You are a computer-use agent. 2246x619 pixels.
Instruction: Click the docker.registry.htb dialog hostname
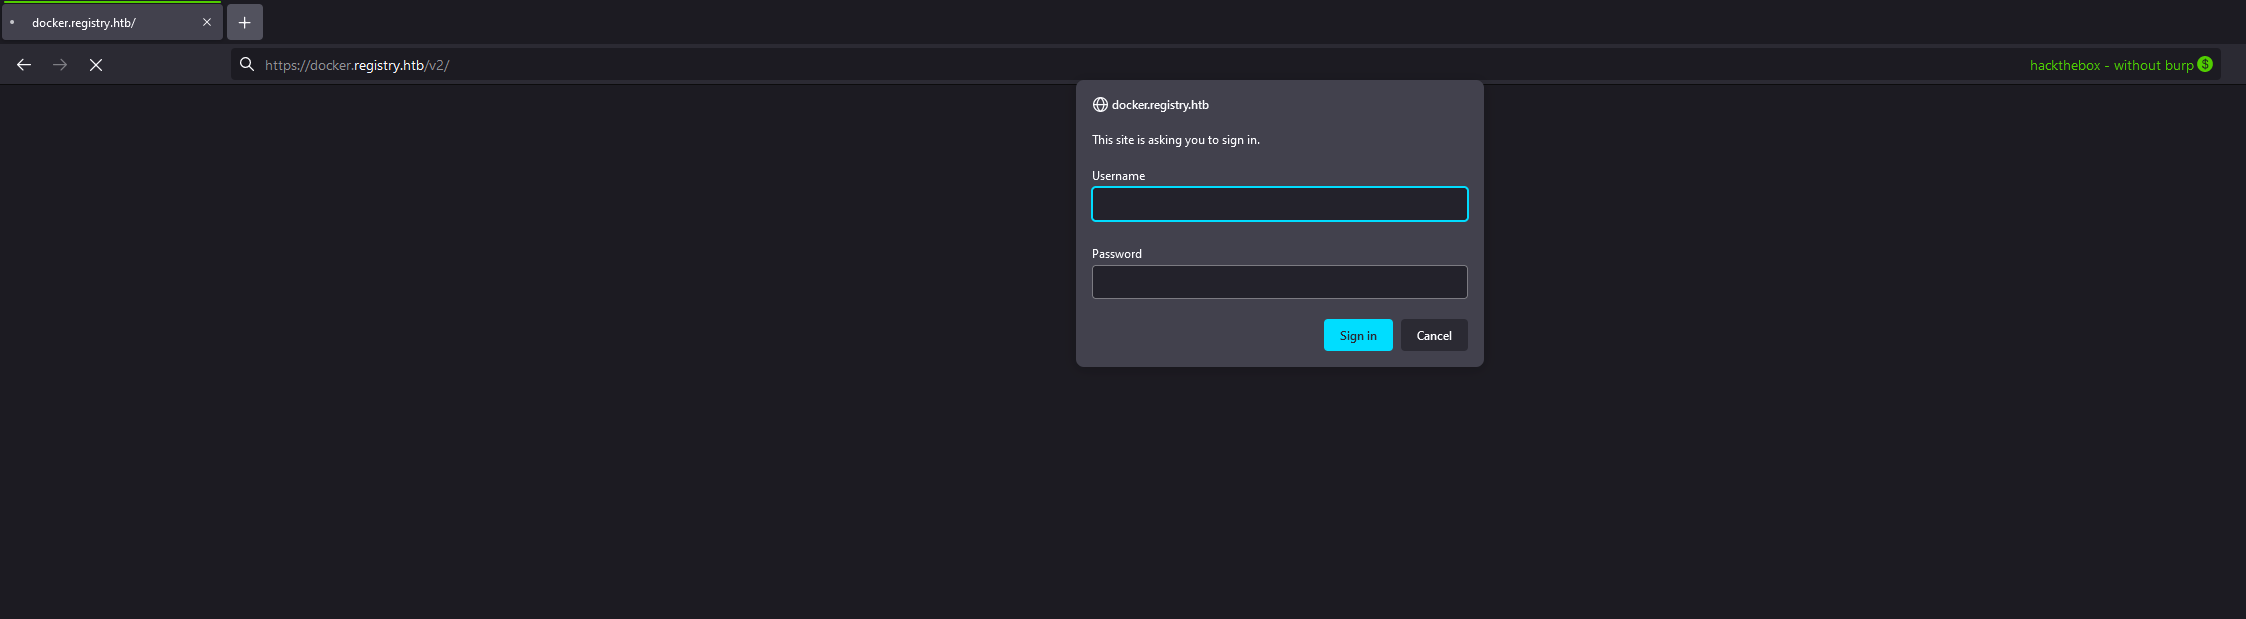point(1160,105)
